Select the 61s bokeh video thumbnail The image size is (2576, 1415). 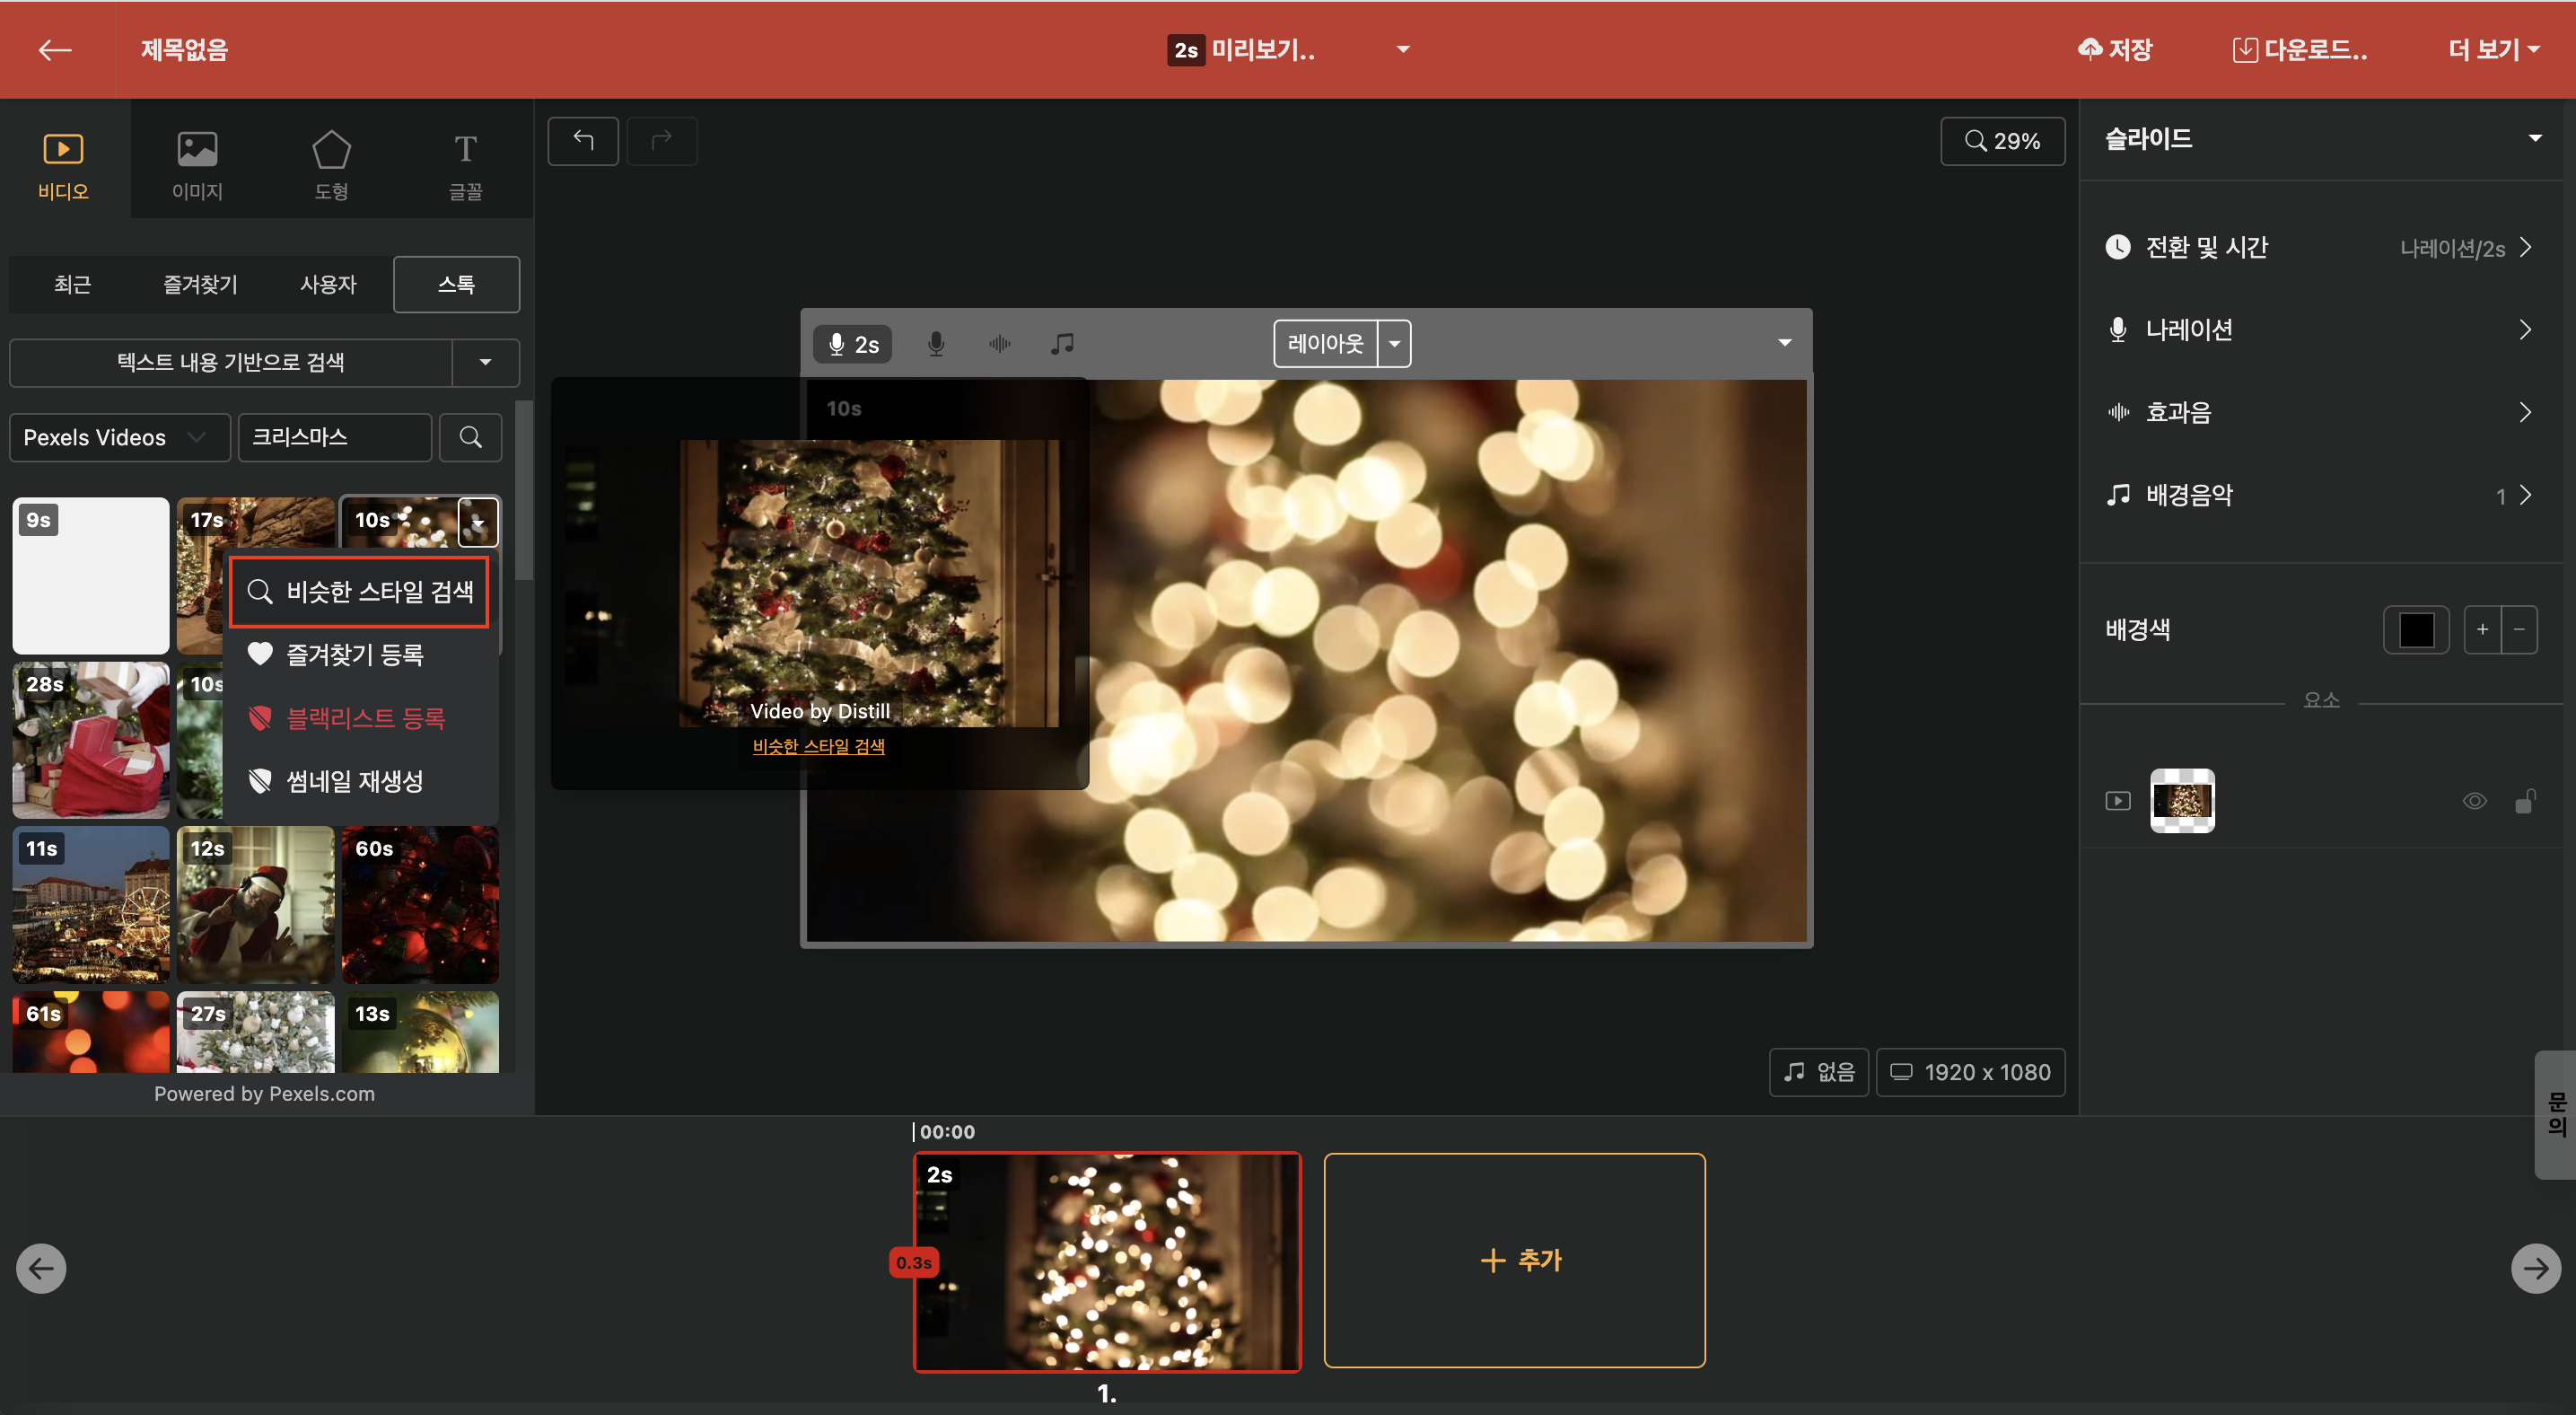(91, 1031)
